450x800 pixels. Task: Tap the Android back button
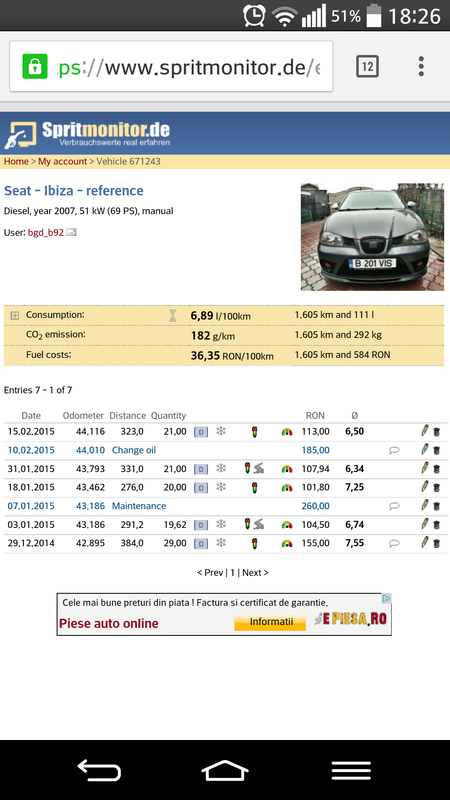point(99,769)
